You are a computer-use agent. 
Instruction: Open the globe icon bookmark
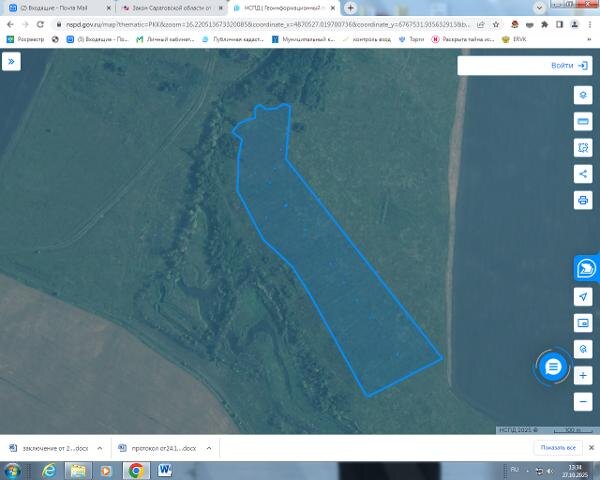[x=55, y=39]
